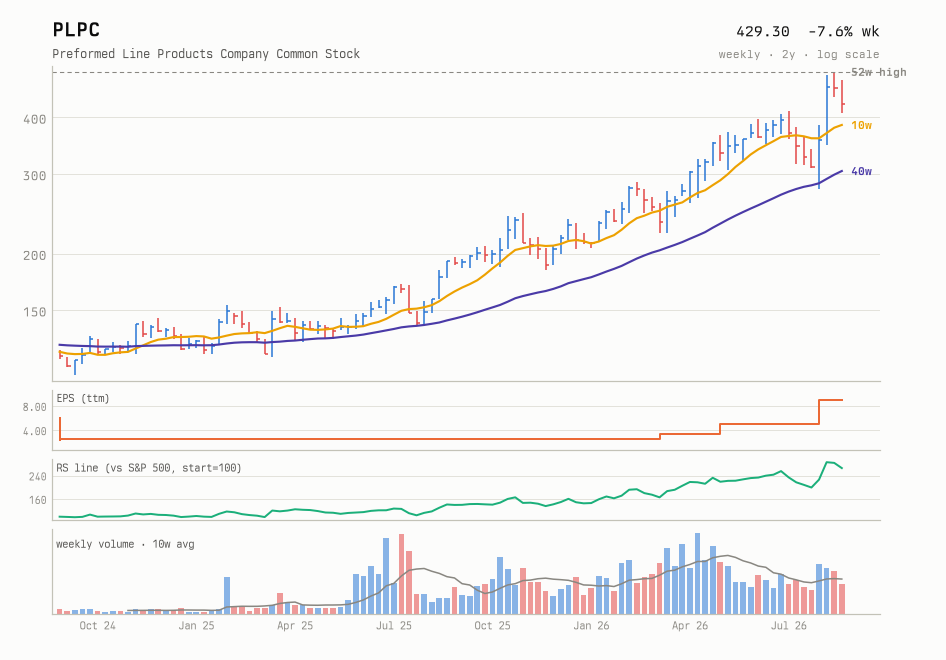Click the company name 'Preformed Line Products Company Common Stock'
The width and height of the screenshot is (946, 660).
coord(206,54)
